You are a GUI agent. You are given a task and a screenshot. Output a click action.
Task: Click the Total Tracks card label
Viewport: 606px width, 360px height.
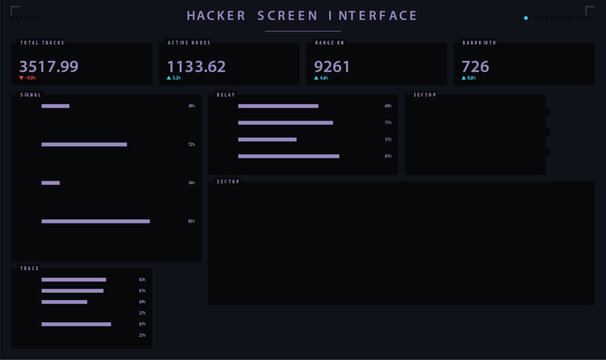click(42, 43)
